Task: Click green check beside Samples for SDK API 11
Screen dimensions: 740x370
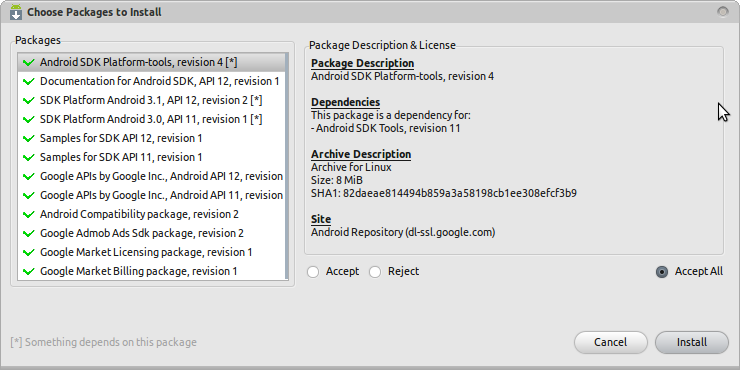Action: (x=29, y=157)
